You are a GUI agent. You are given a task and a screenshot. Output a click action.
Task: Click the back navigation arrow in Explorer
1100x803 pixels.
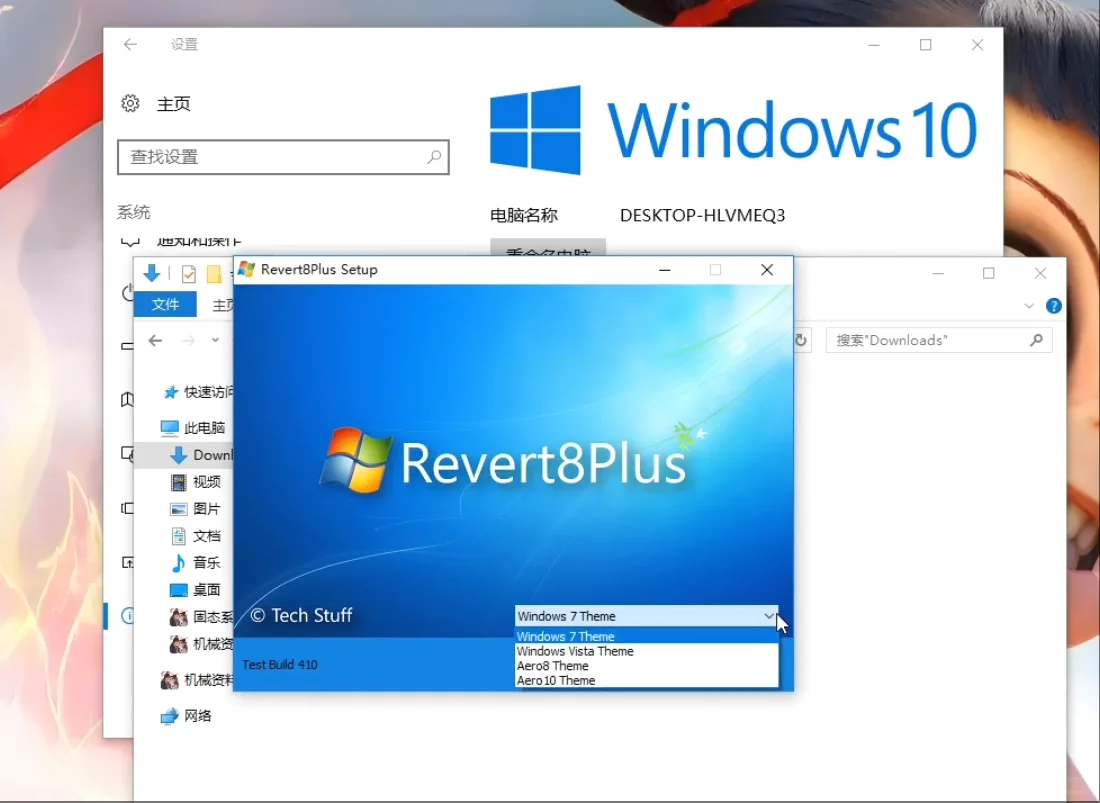(x=155, y=340)
